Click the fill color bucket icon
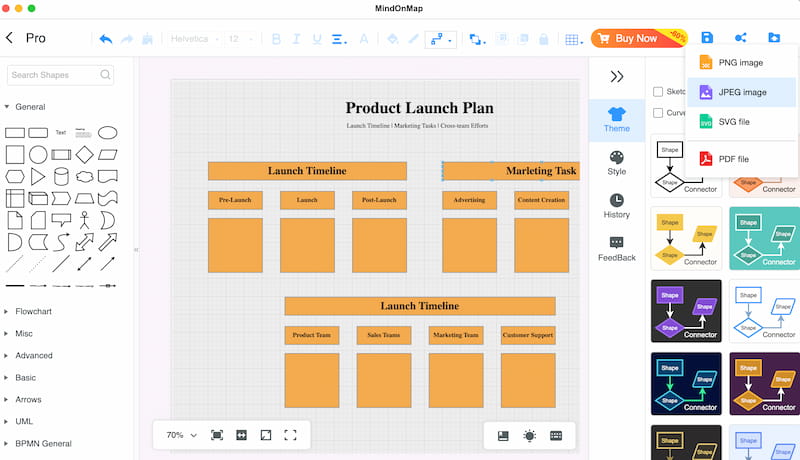The width and height of the screenshot is (800, 460). pos(392,39)
